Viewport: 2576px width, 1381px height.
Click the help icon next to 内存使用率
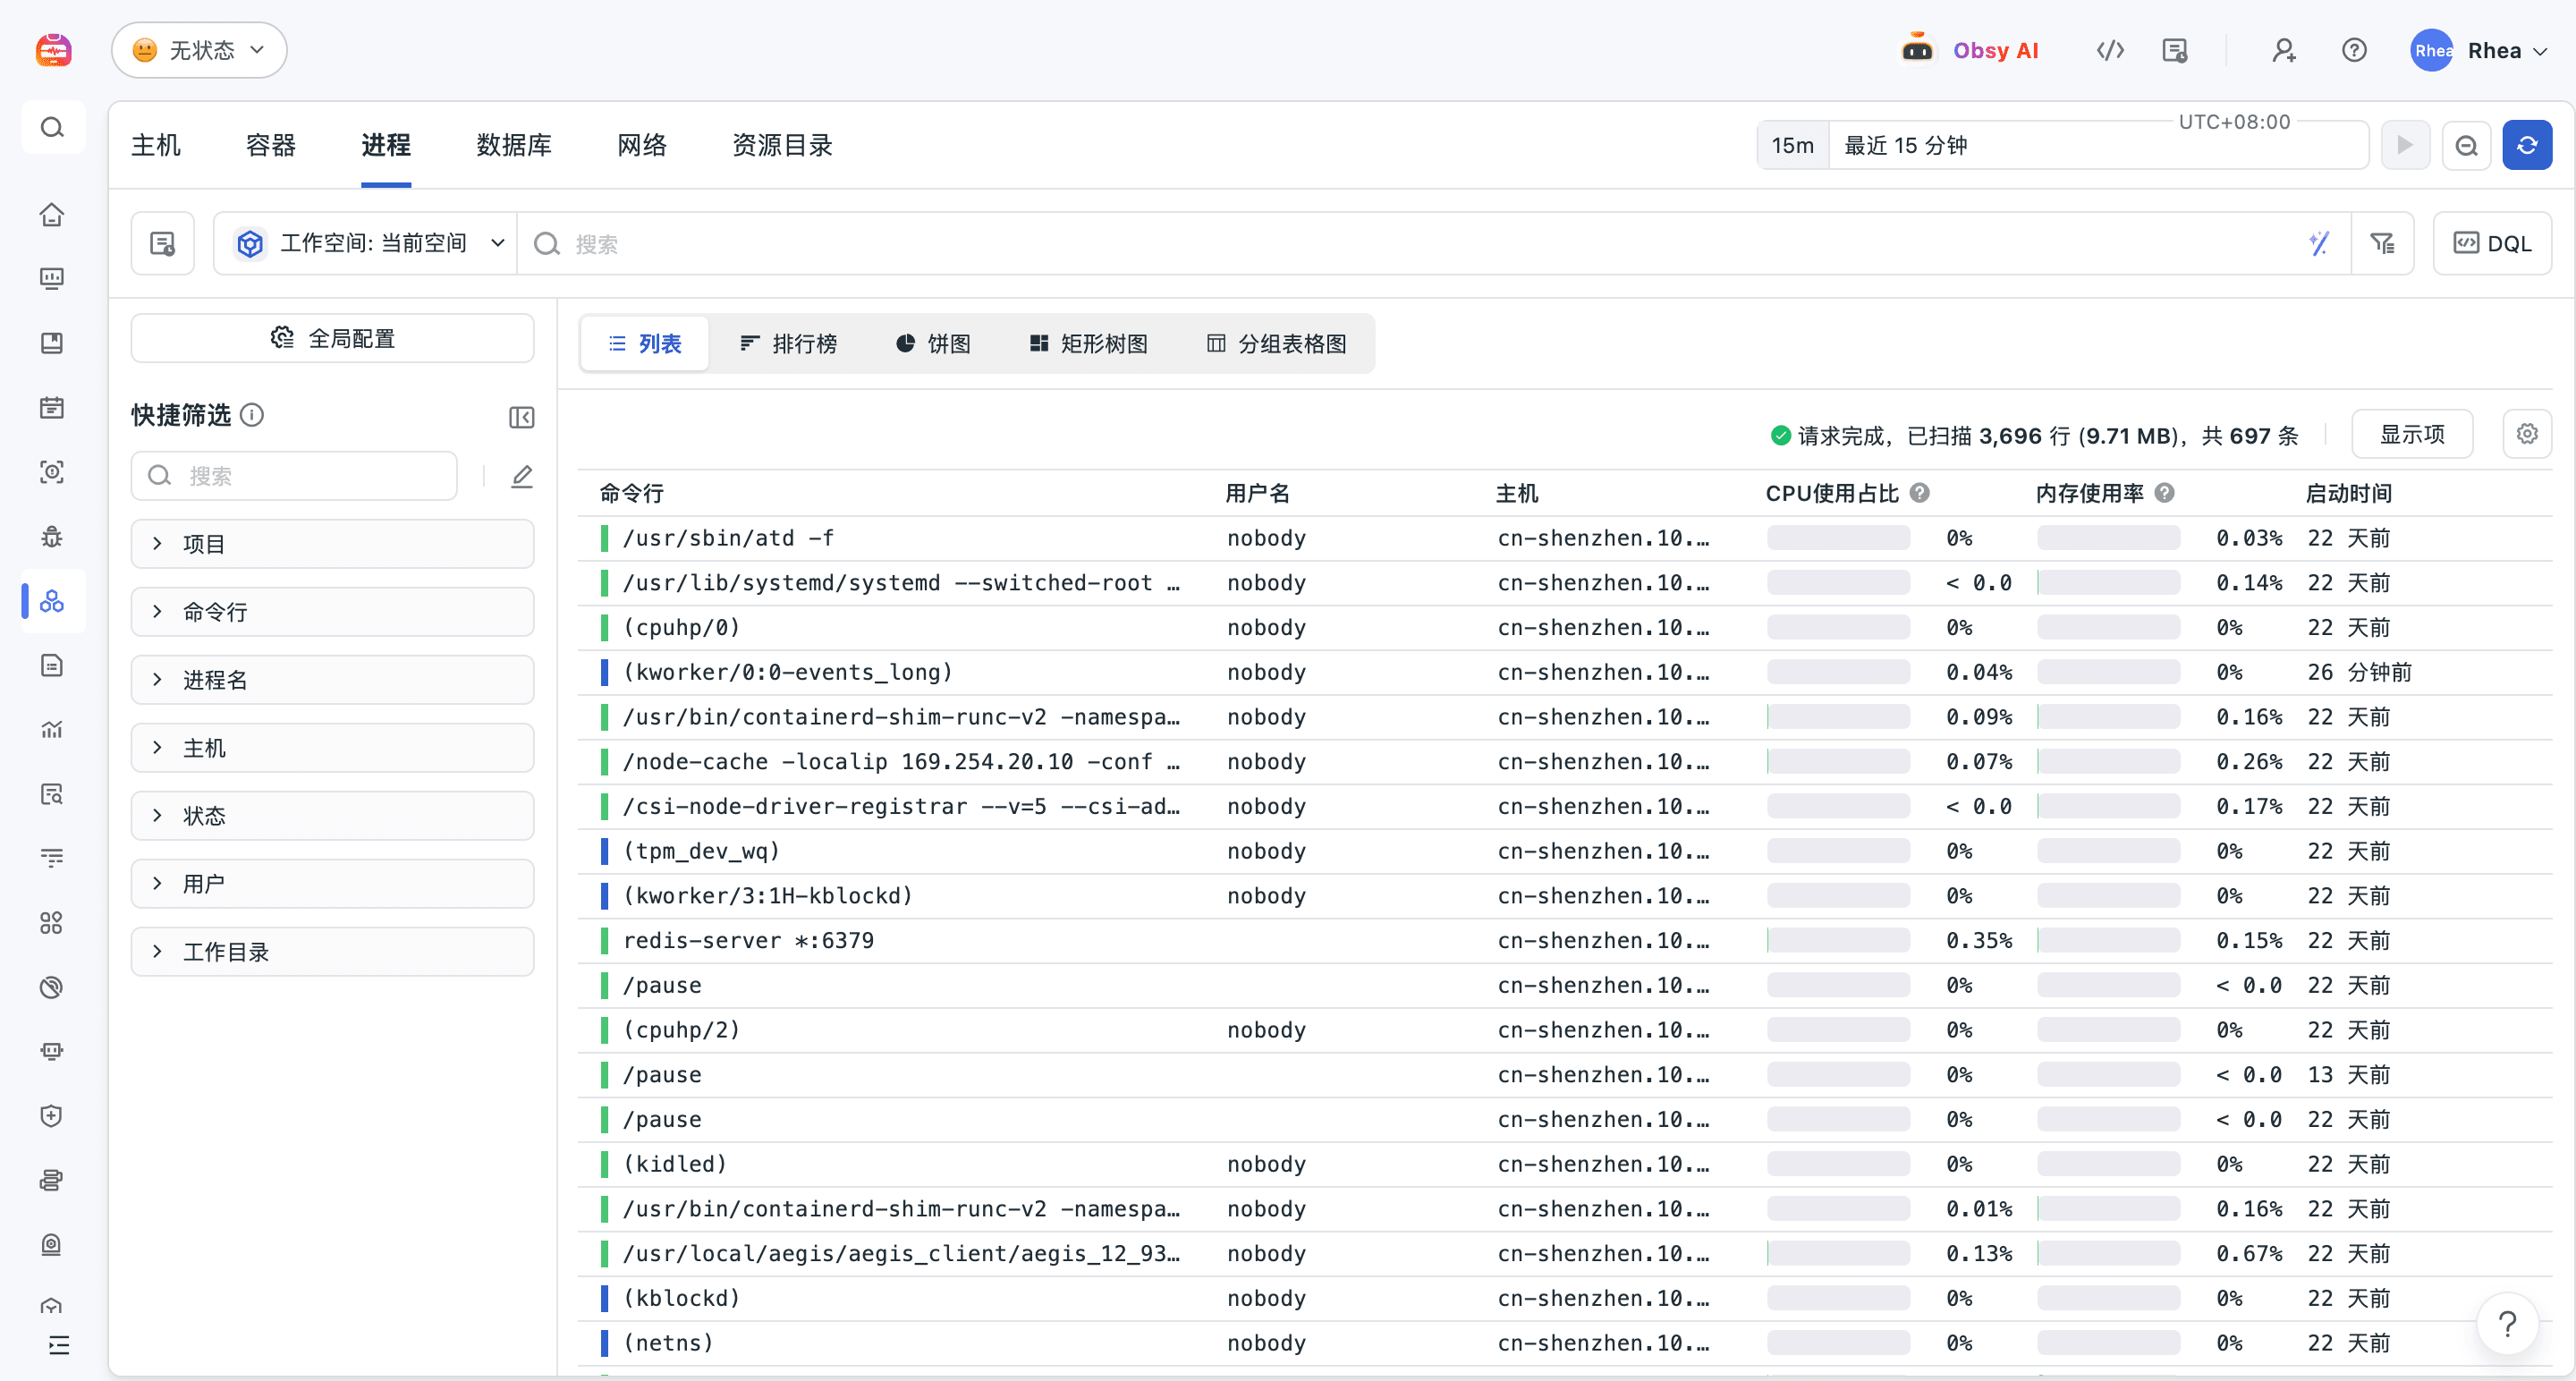[2165, 493]
